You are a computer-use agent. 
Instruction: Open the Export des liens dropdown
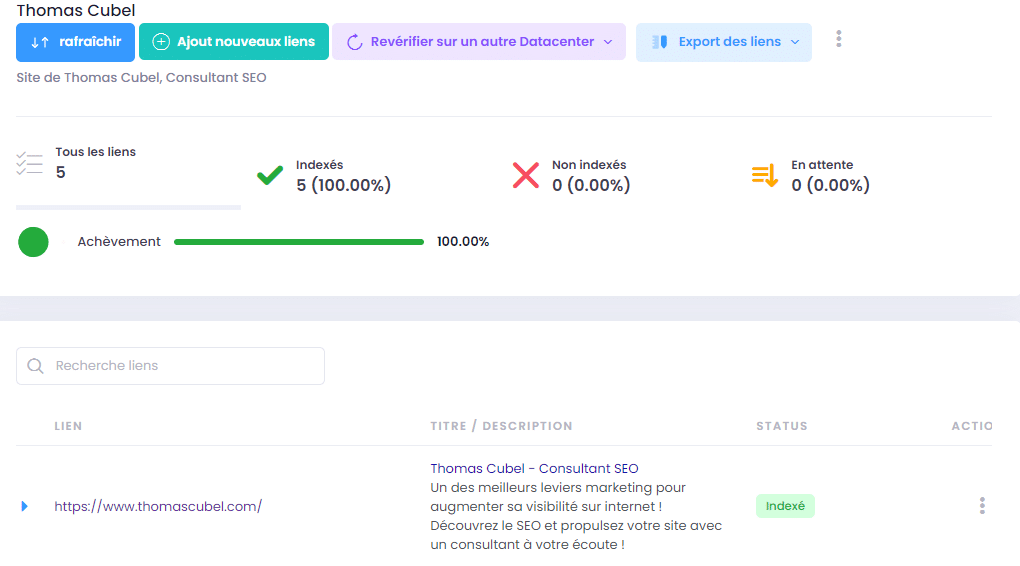pos(723,42)
